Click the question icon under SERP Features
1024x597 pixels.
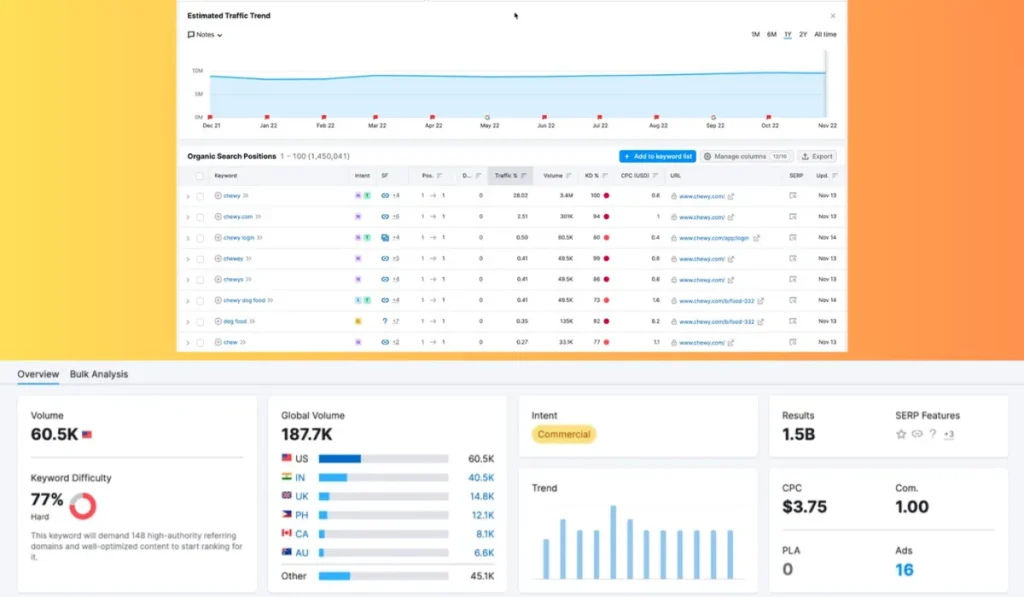[933, 434]
